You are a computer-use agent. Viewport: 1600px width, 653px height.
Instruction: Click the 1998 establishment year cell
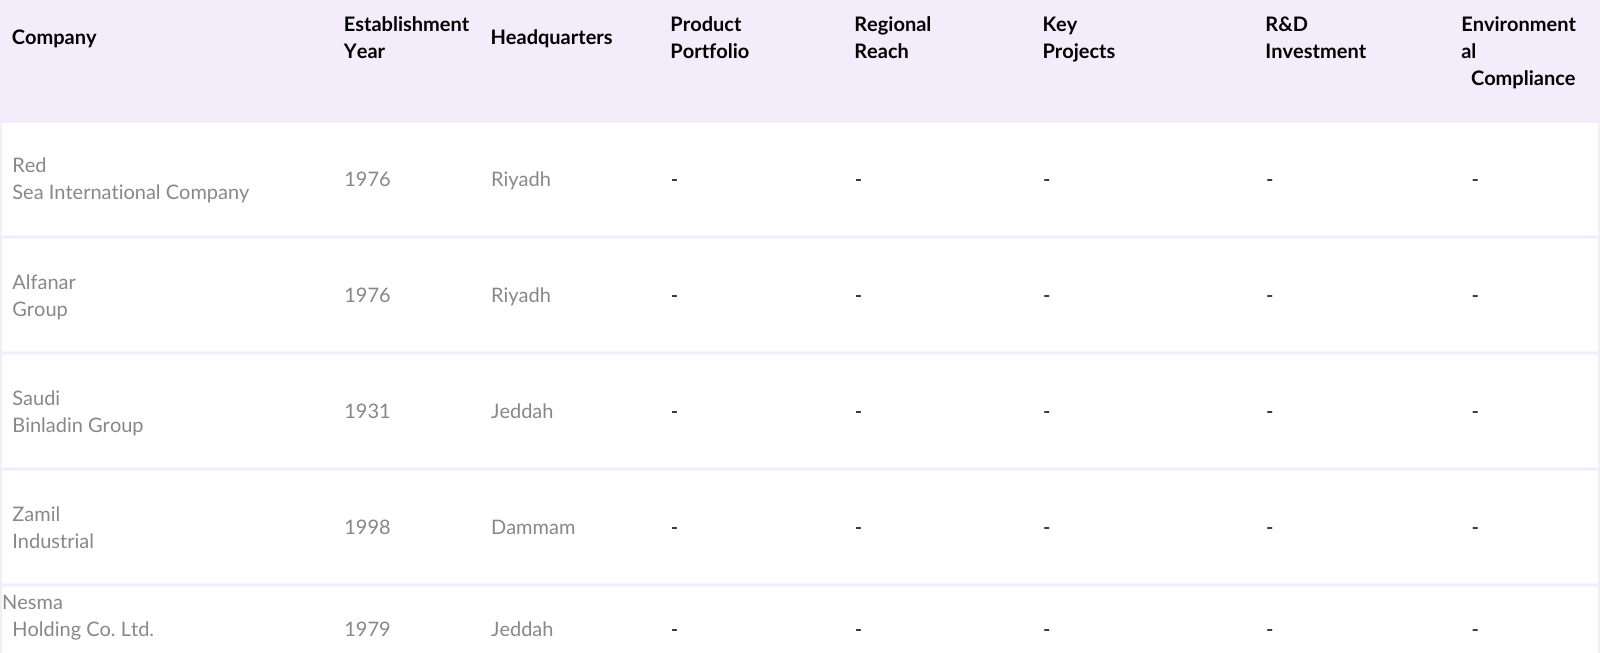pyautogui.click(x=367, y=528)
